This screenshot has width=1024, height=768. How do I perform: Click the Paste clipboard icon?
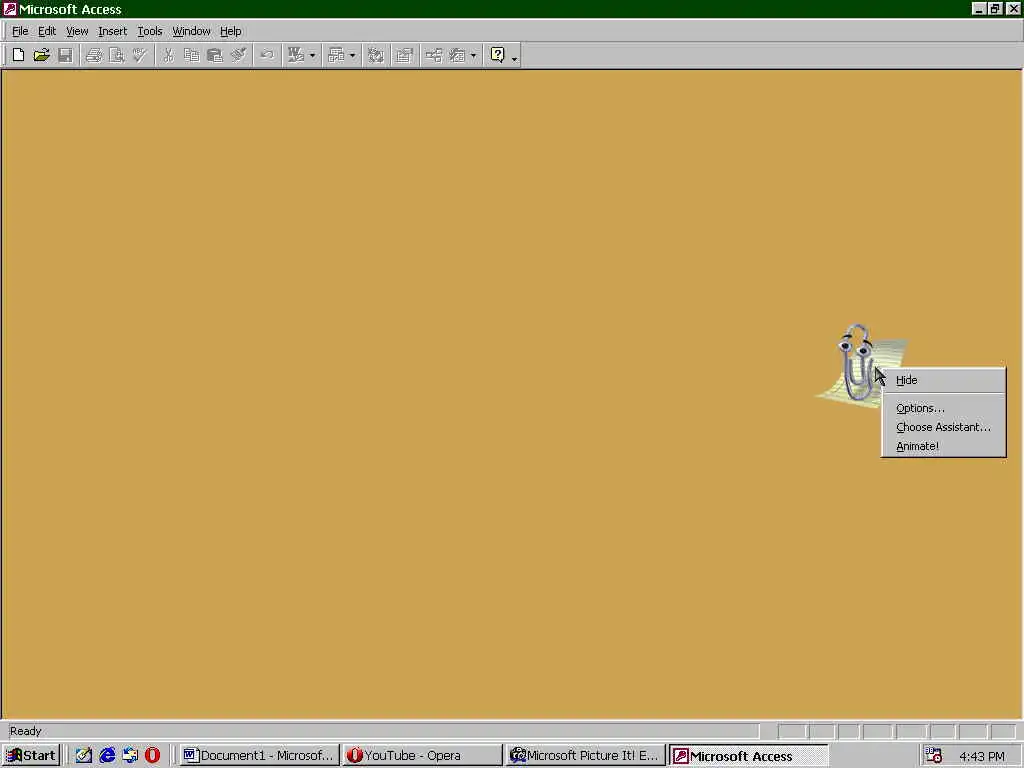point(214,56)
